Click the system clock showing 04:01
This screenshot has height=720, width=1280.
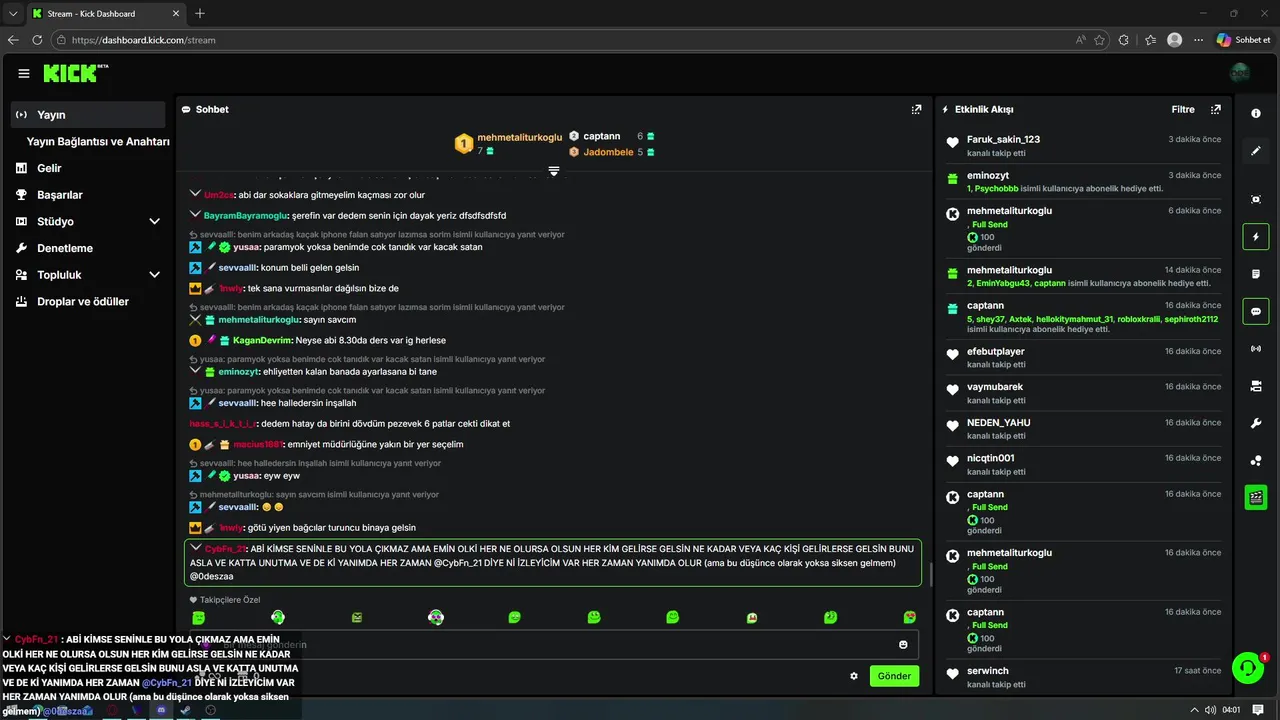point(1231,710)
